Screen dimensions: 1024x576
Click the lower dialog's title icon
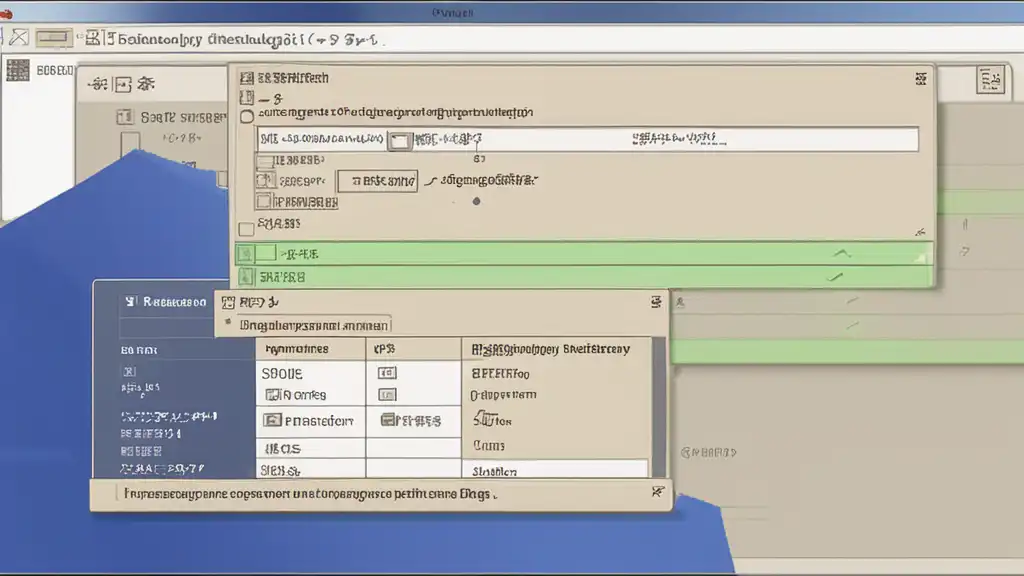coord(228,302)
